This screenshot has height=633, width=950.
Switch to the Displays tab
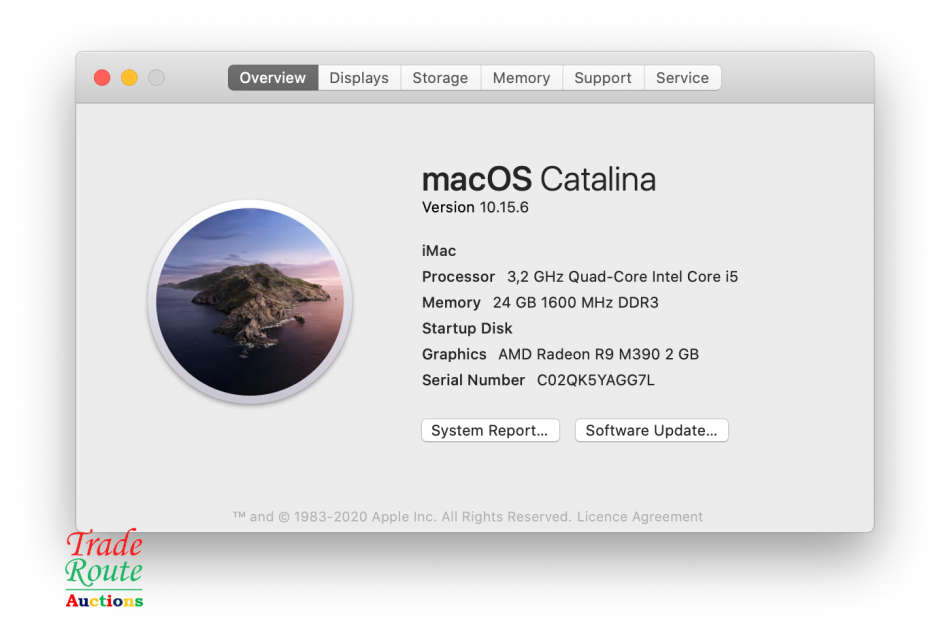point(358,77)
